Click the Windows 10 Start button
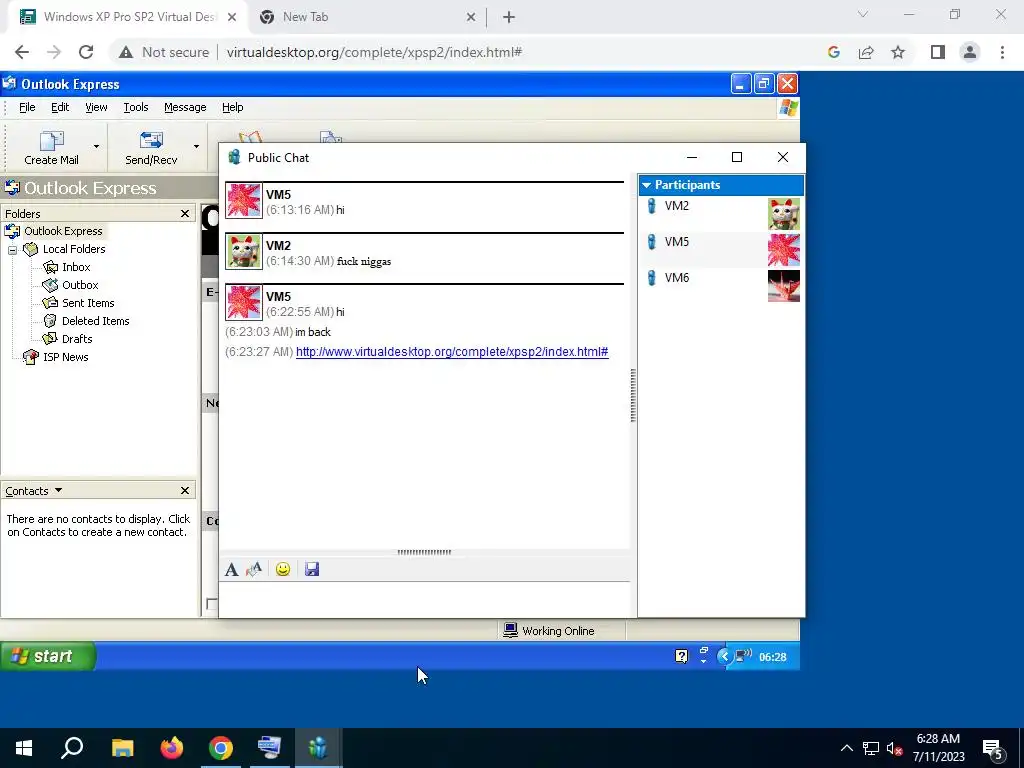 click(24, 748)
